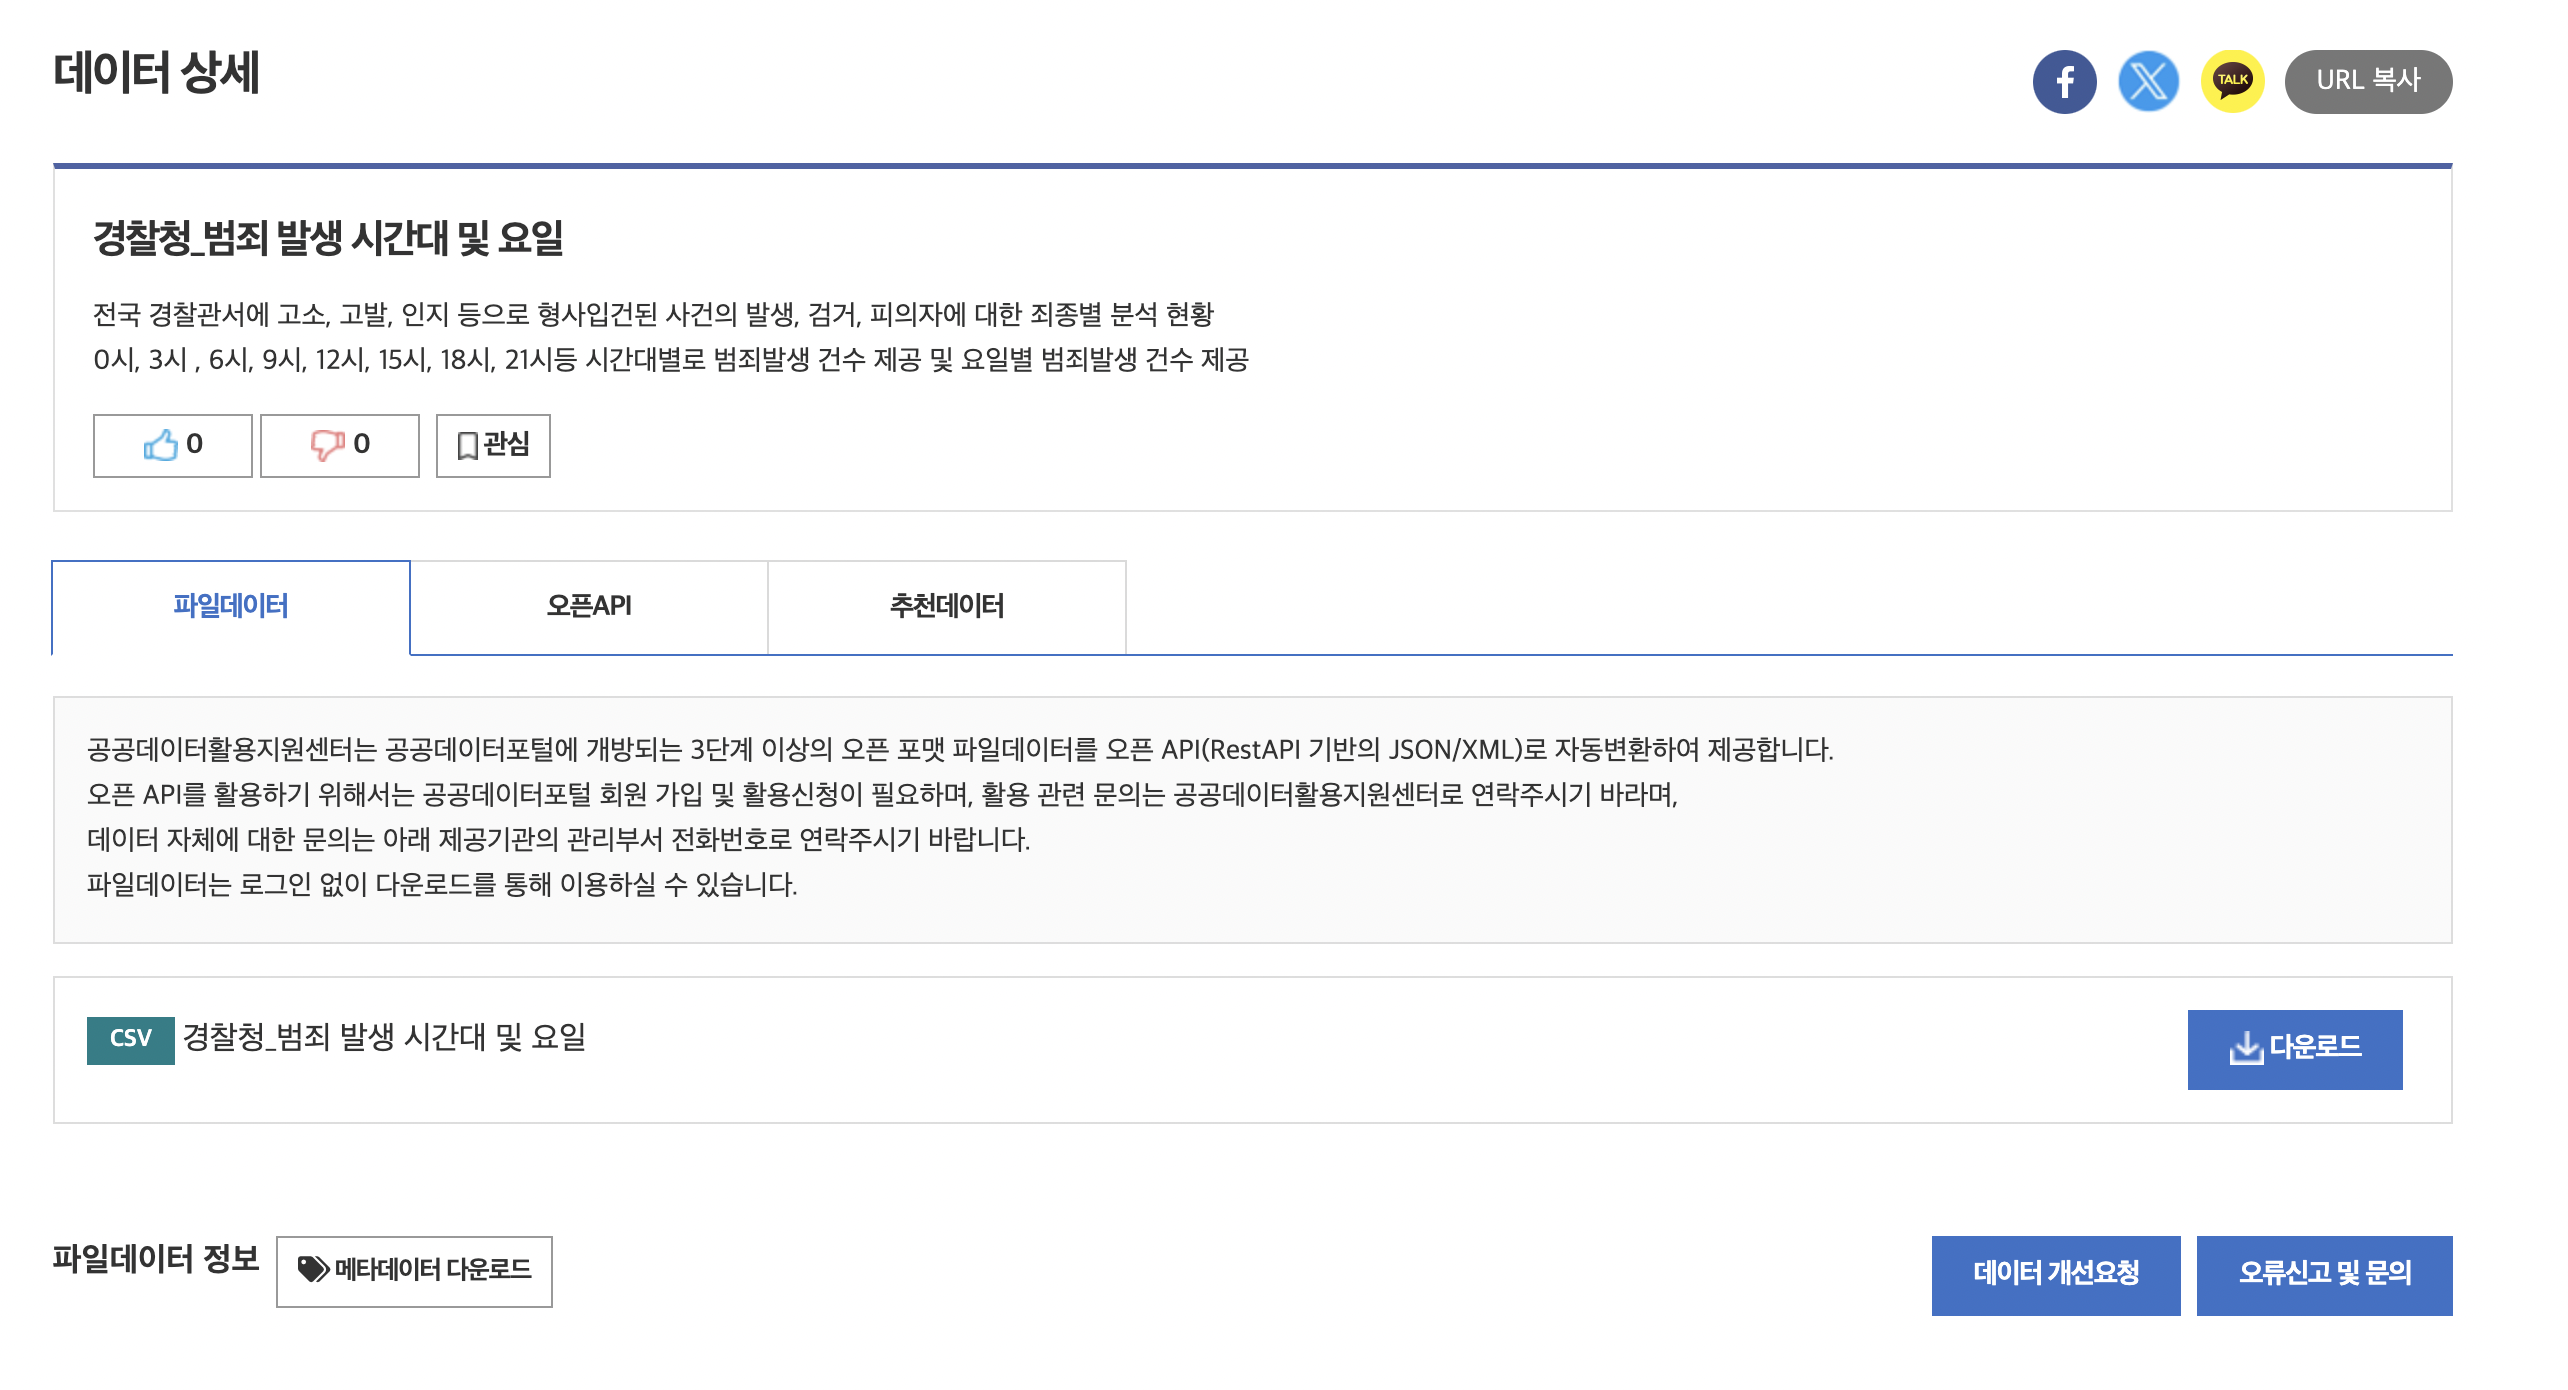Click the 데이터 개선요청 button
Viewport: 2568px width, 1390px height.
pos(2055,1274)
